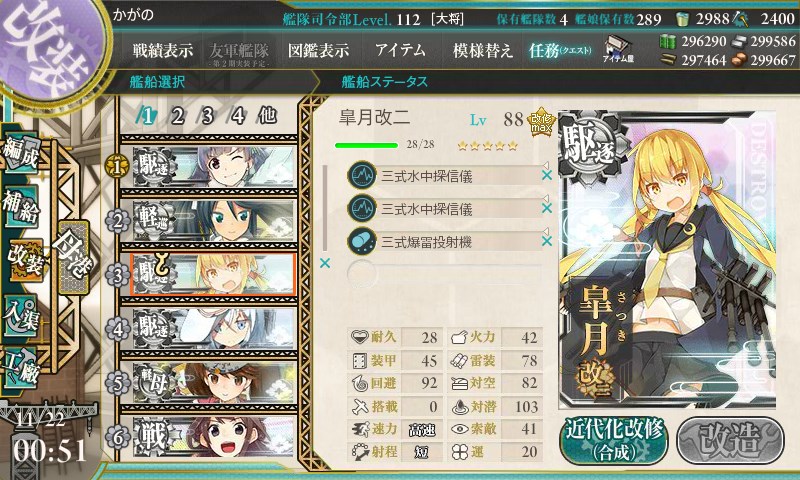Open the 補給 resupply side icon
The image size is (800, 480).
[21, 206]
